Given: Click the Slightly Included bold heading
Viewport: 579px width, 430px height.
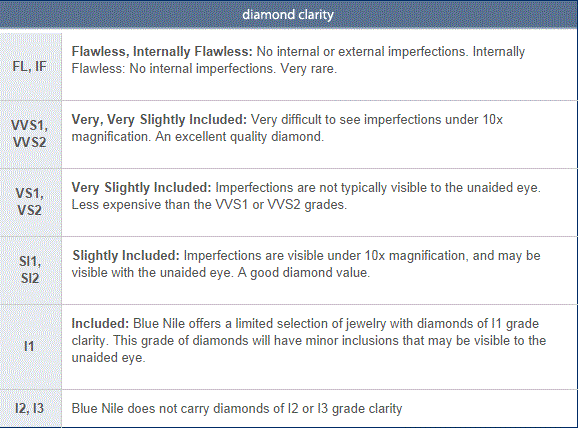Looking at the screenshot, I should point(126,255).
